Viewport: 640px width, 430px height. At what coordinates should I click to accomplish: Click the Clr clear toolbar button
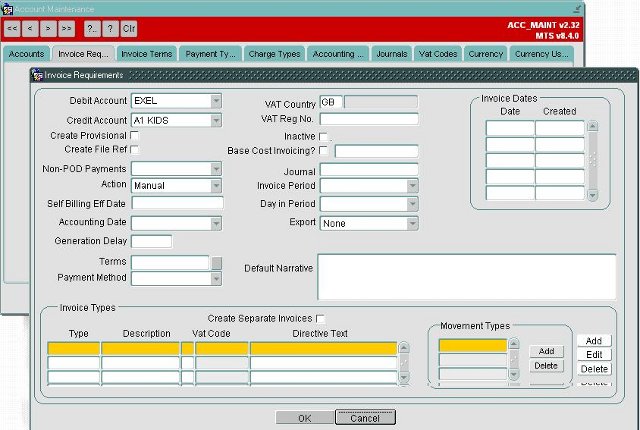coord(129,29)
